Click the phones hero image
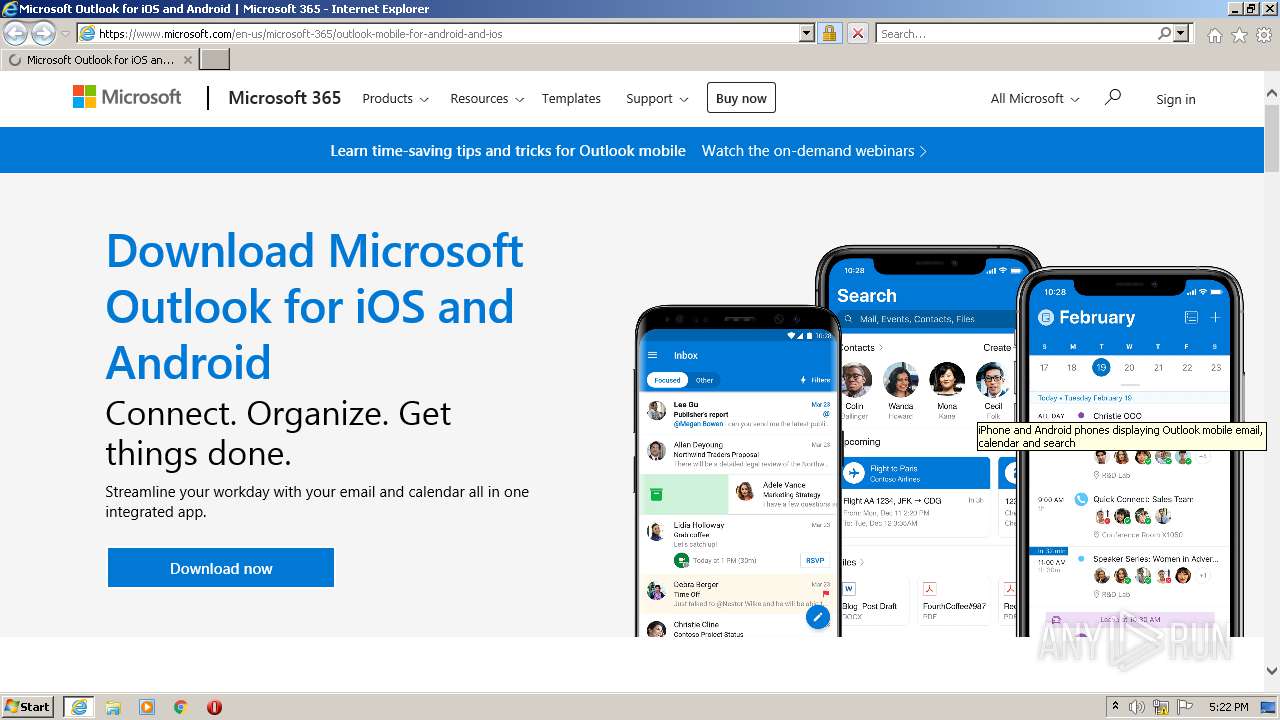Viewport: 1280px width, 720px height. coord(939,441)
